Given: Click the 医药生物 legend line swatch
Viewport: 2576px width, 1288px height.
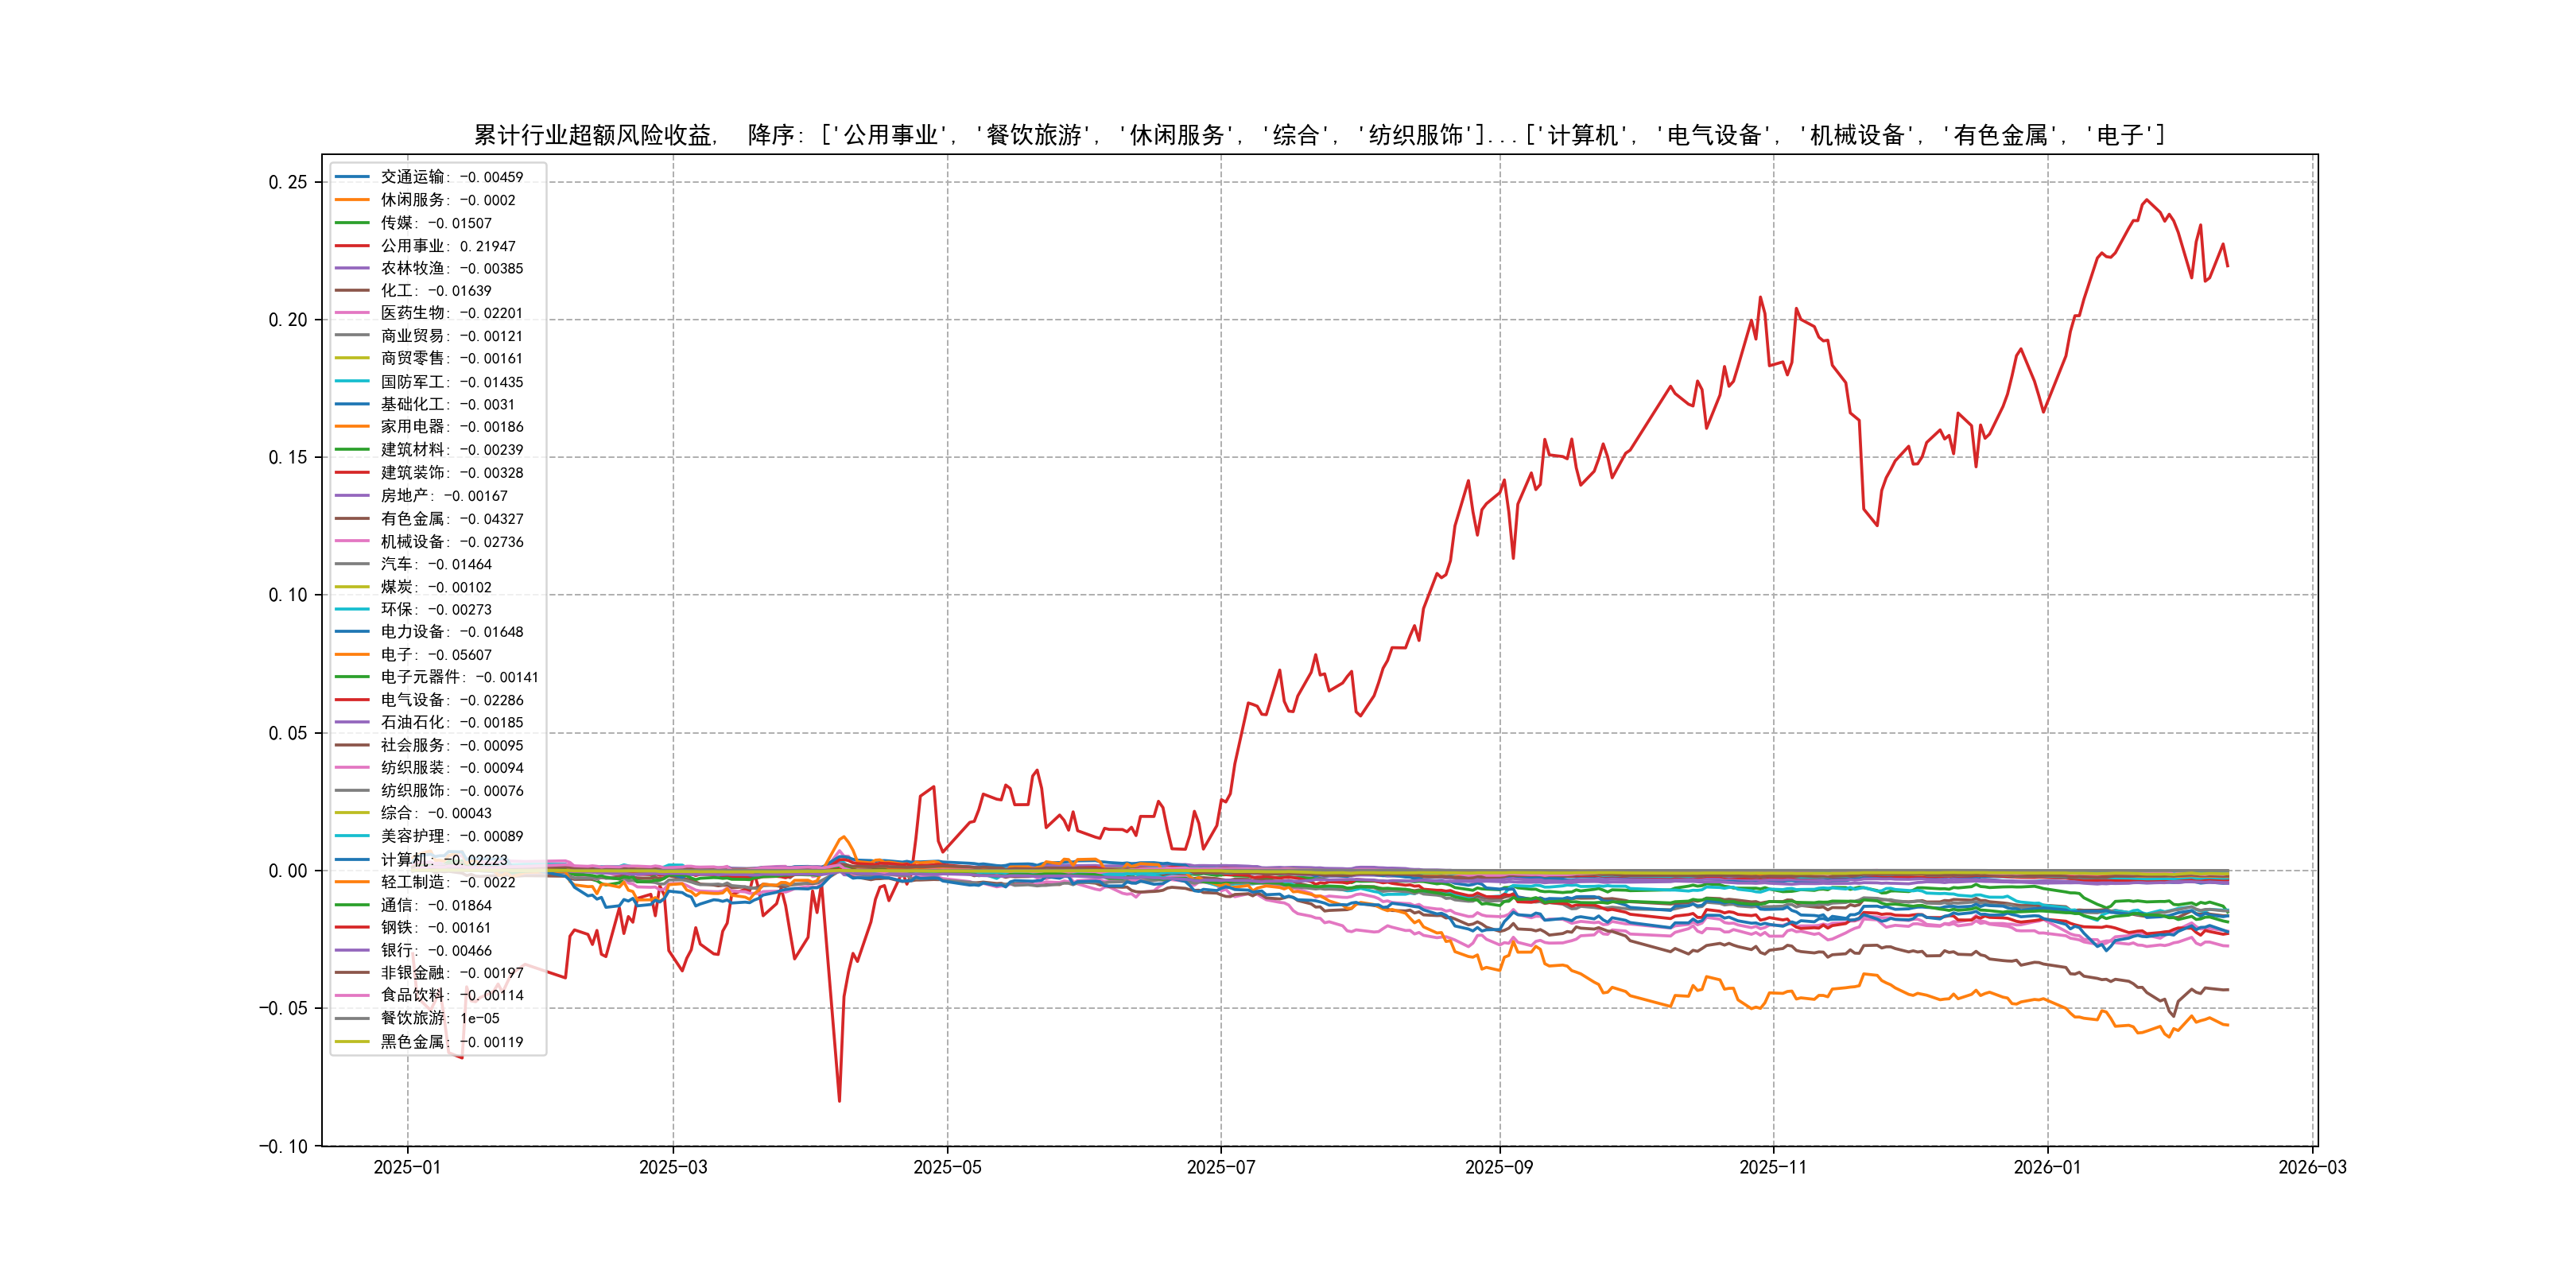Looking at the screenshot, I should click(x=352, y=313).
